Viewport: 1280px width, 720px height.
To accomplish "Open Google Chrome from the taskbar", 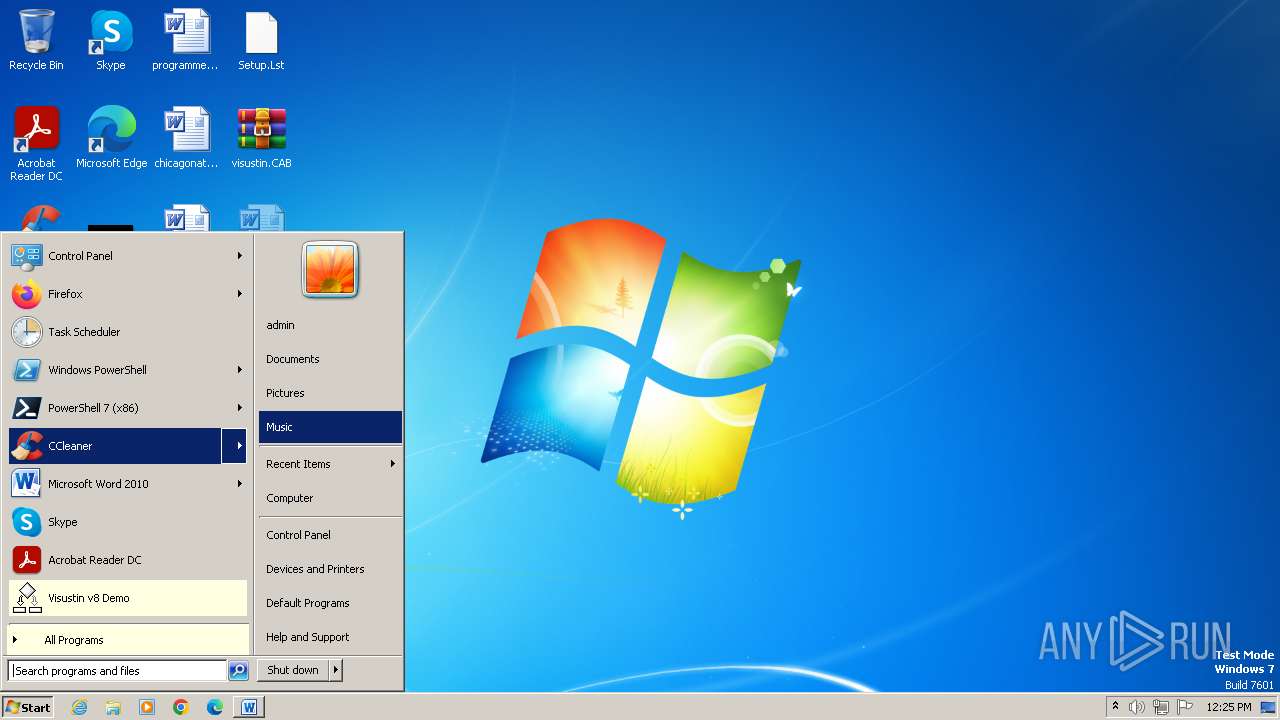I will pos(181,707).
